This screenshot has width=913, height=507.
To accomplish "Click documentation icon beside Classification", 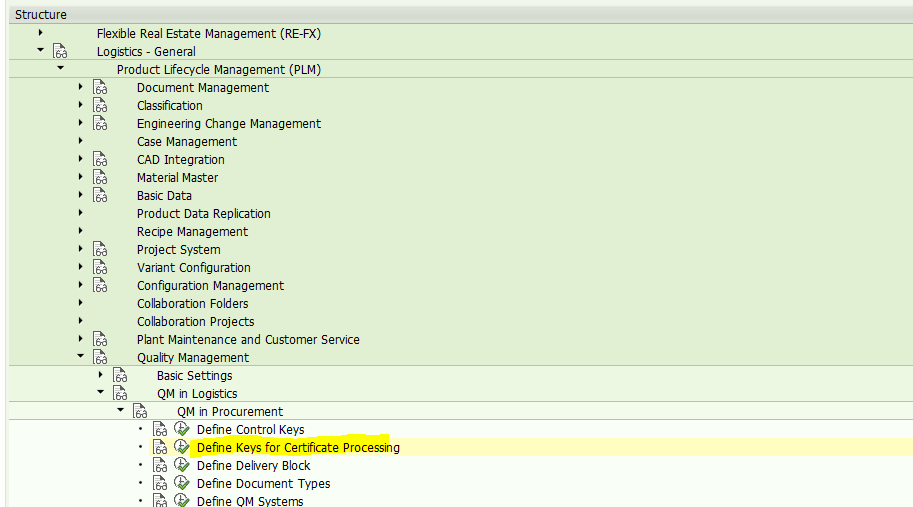I will click(100, 106).
